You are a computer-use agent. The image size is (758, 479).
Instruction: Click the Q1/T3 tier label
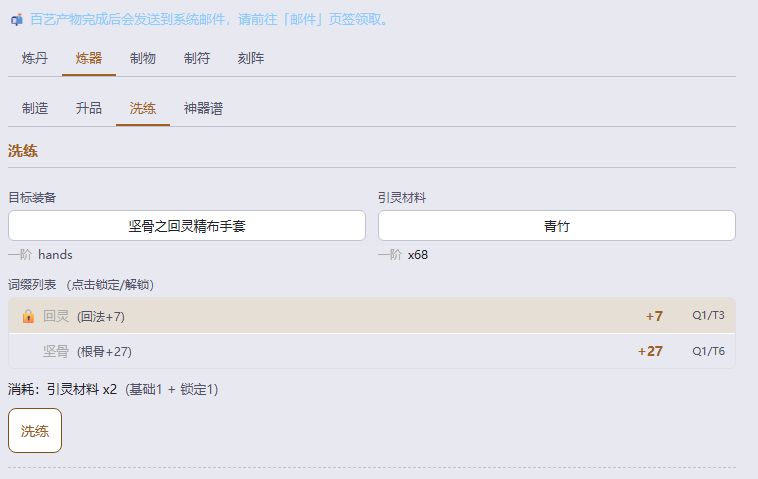click(708, 315)
